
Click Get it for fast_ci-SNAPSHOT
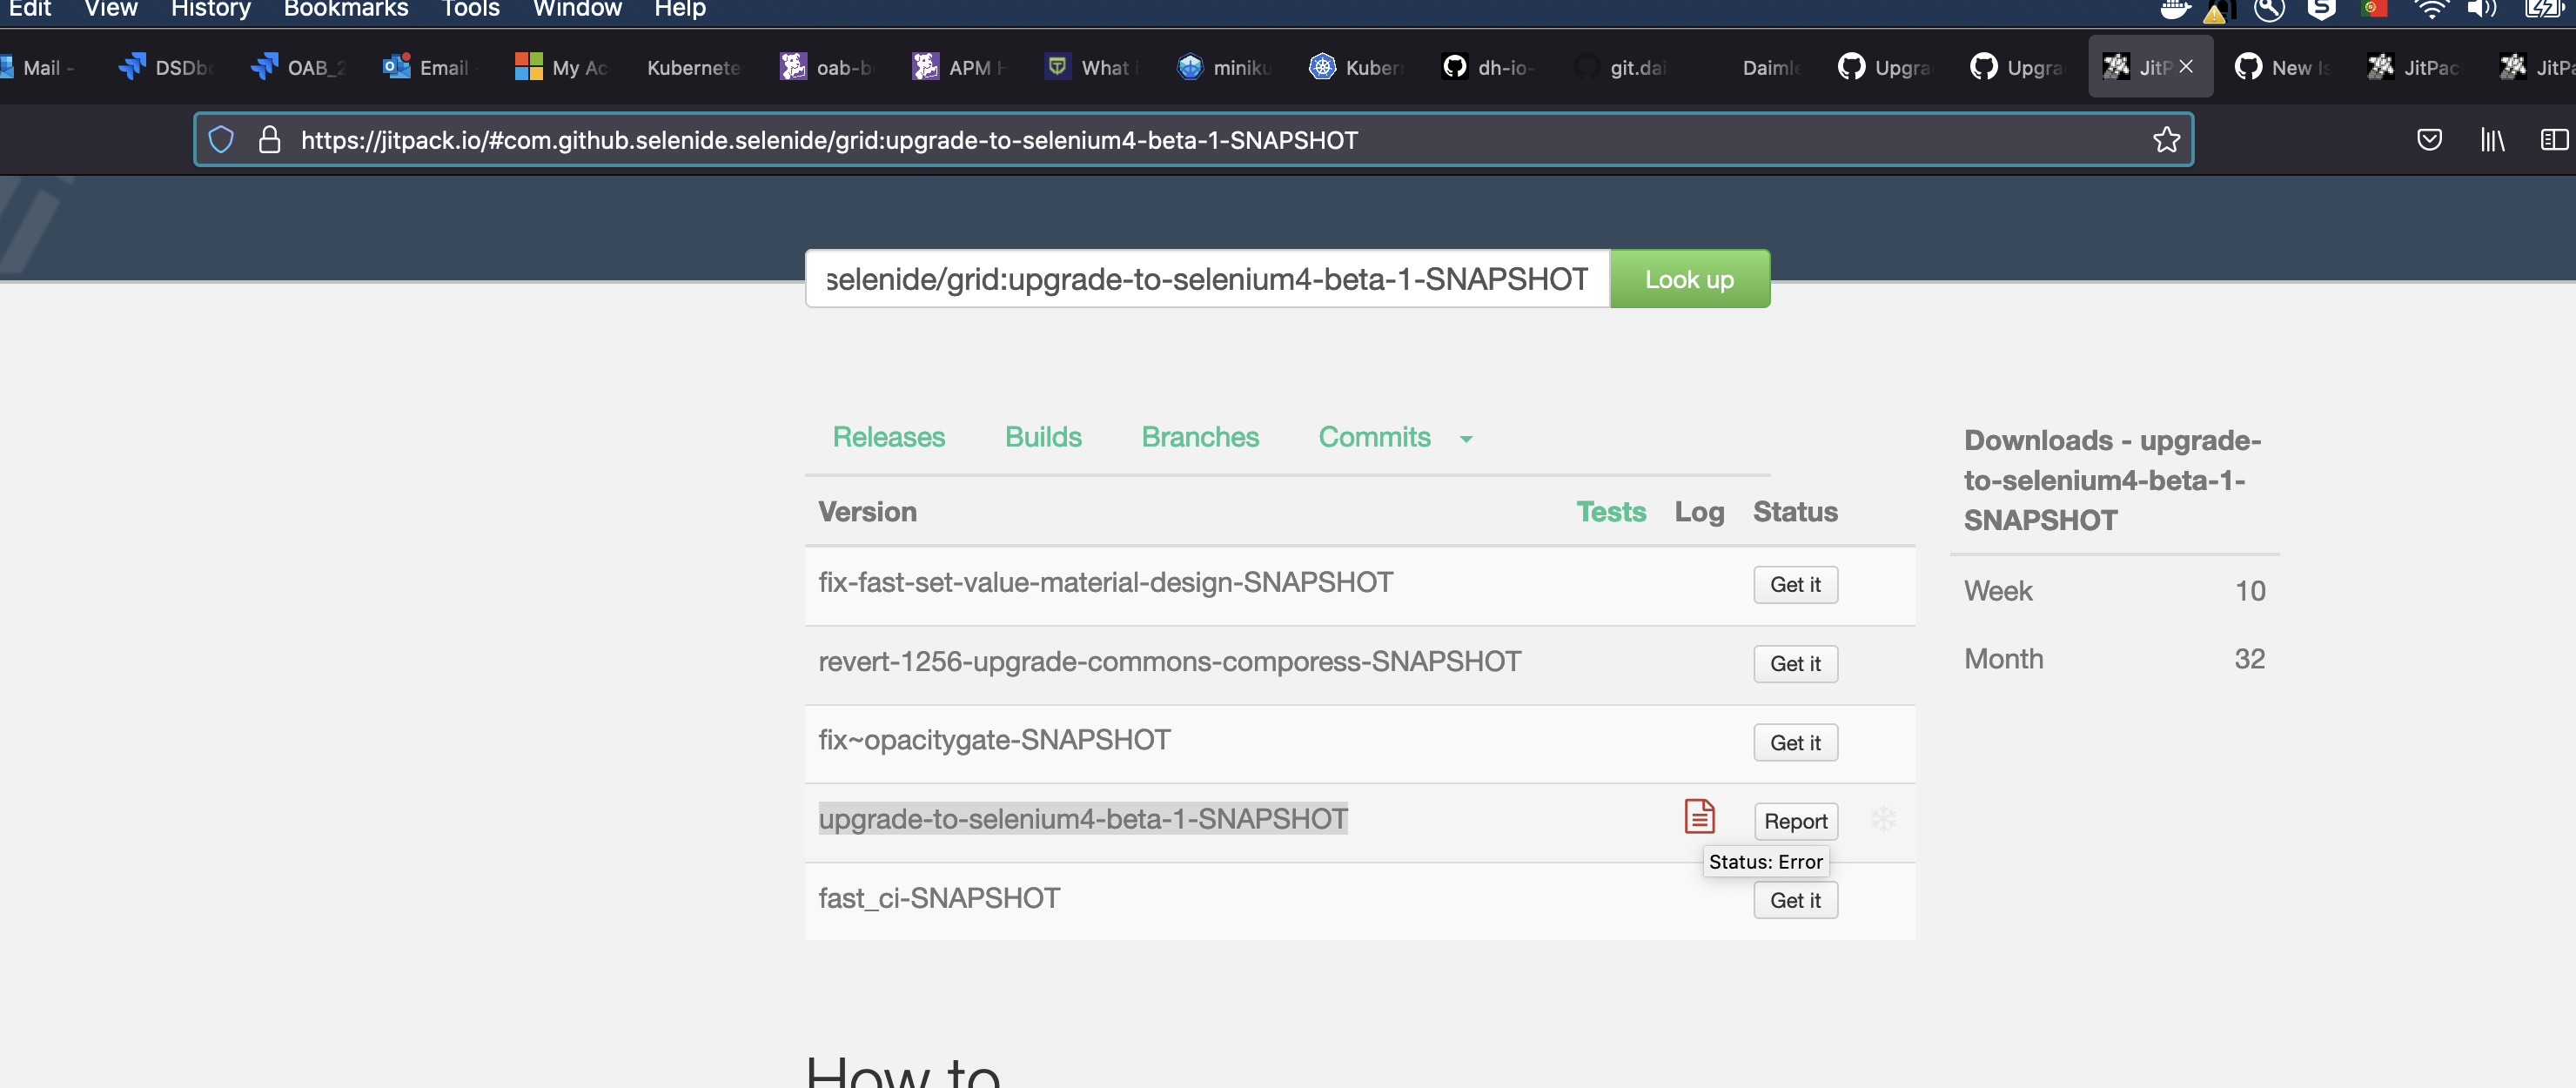(1795, 900)
